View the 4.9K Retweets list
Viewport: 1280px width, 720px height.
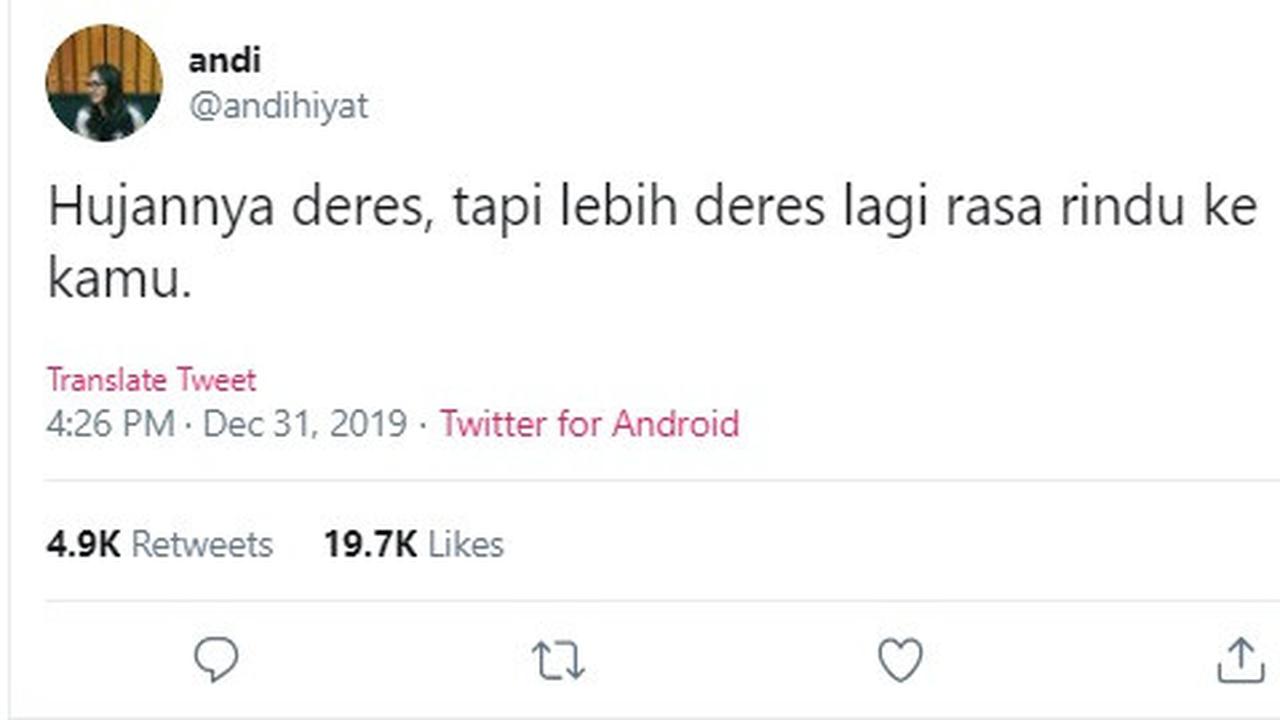[x=158, y=544]
